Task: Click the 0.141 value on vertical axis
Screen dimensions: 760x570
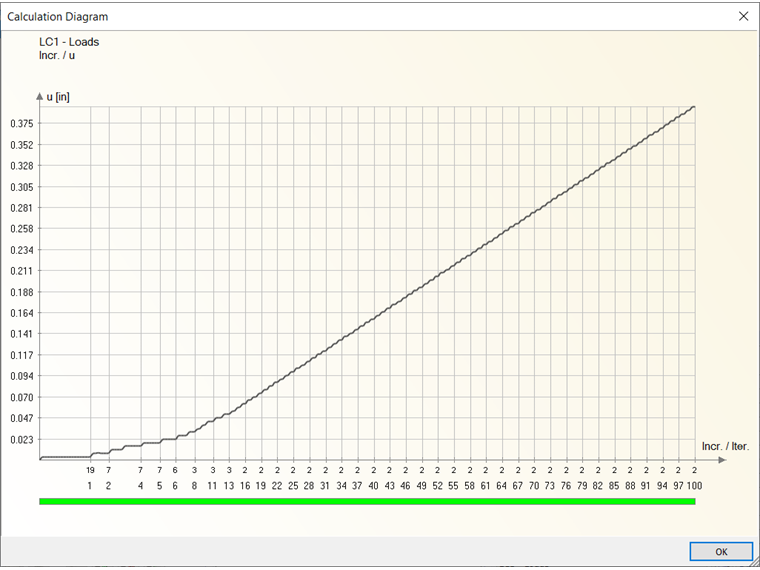Action: click(x=21, y=334)
